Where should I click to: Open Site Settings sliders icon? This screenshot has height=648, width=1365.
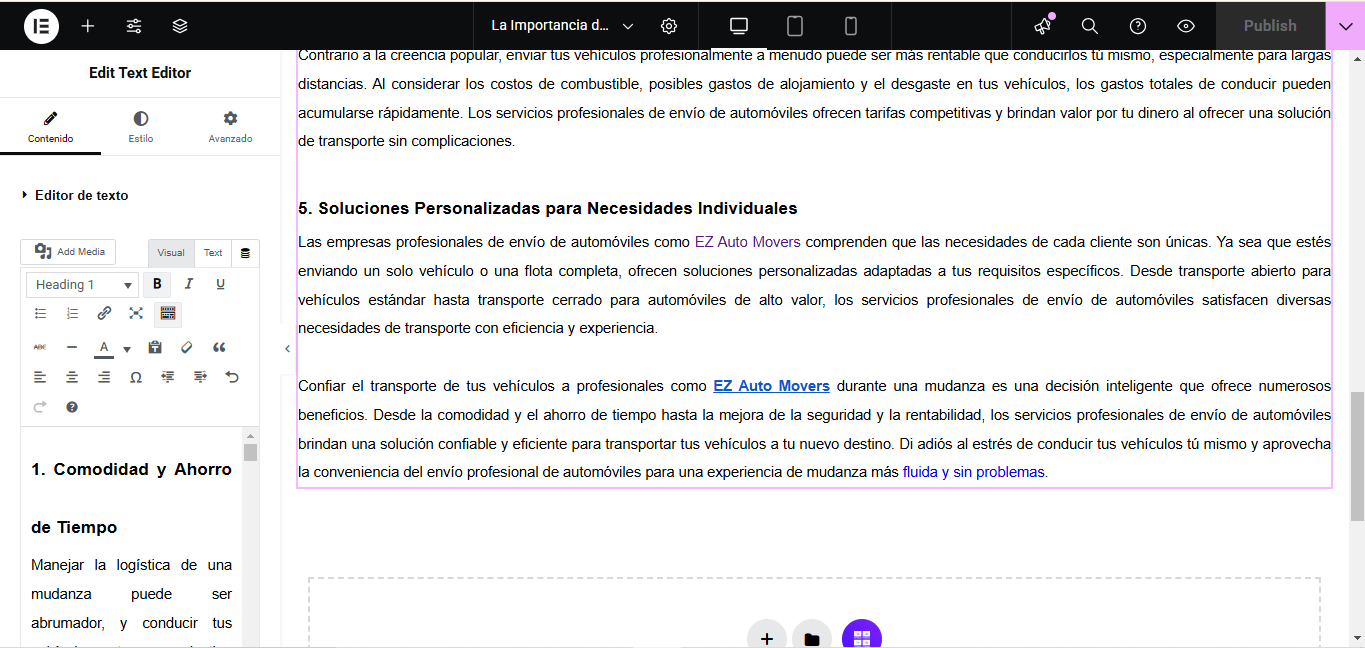134,26
